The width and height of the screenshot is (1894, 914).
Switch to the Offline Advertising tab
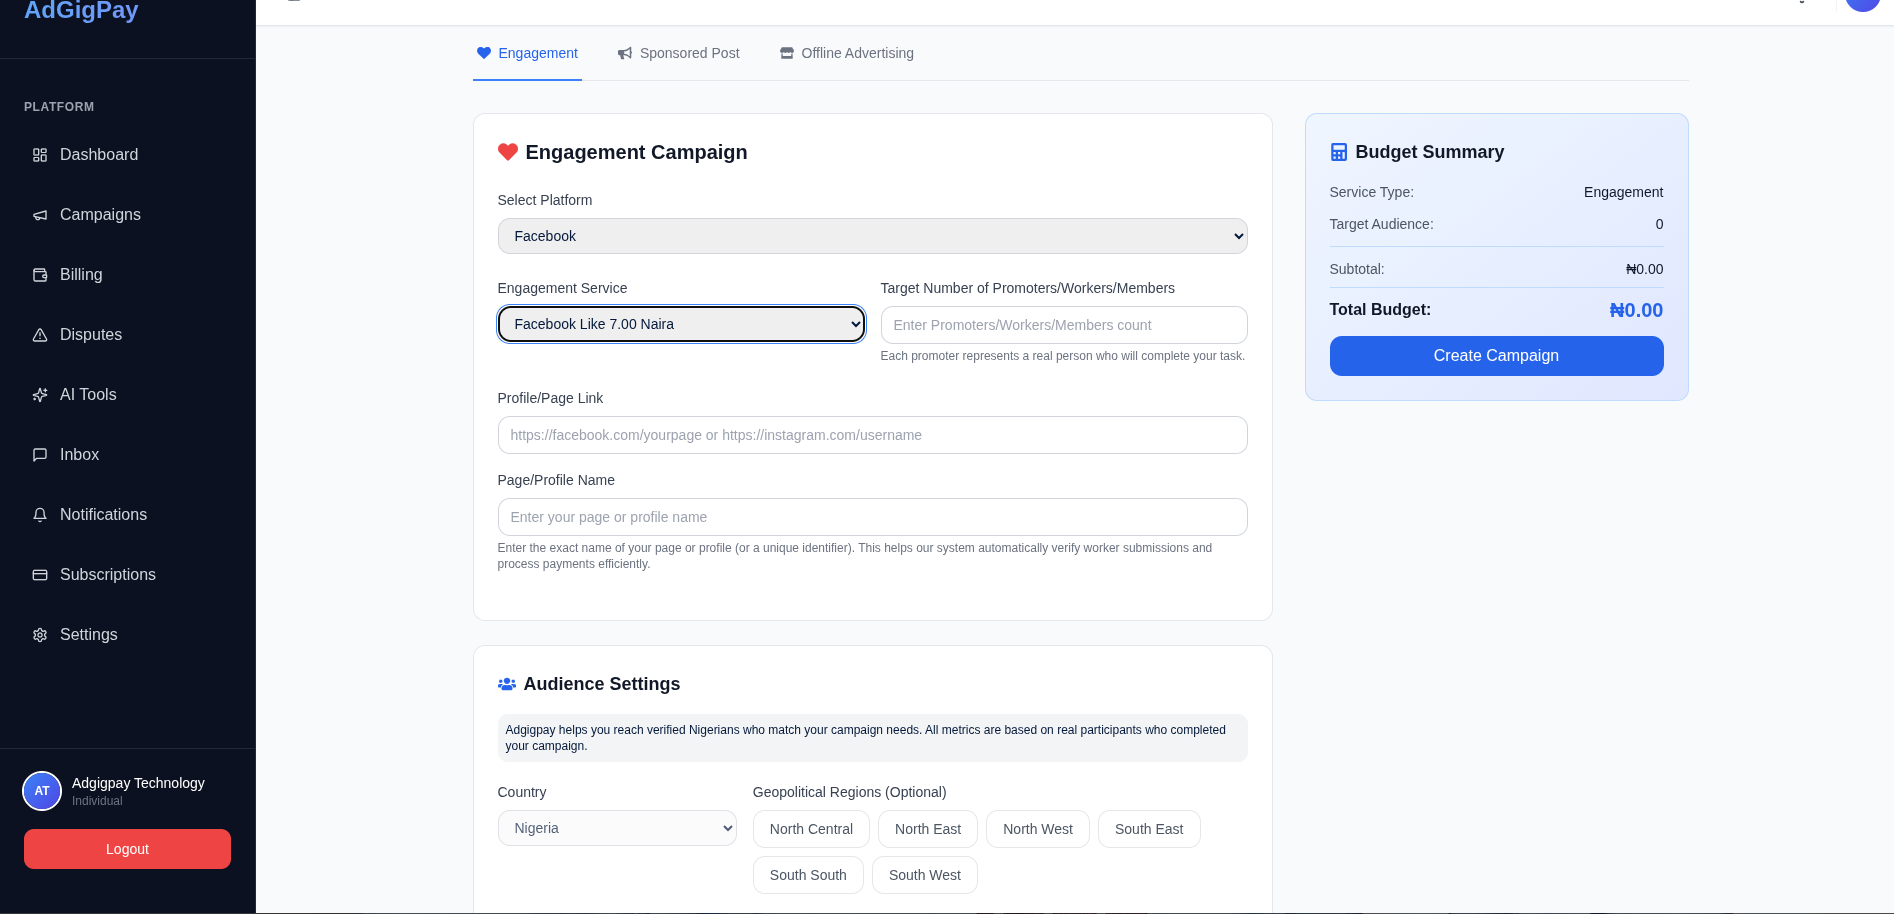coord(846,53)
